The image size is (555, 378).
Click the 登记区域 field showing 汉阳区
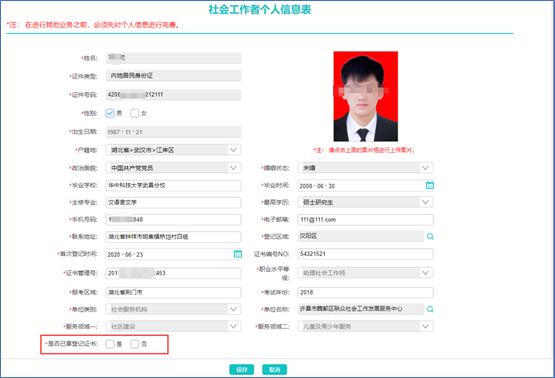pos(361,236)
